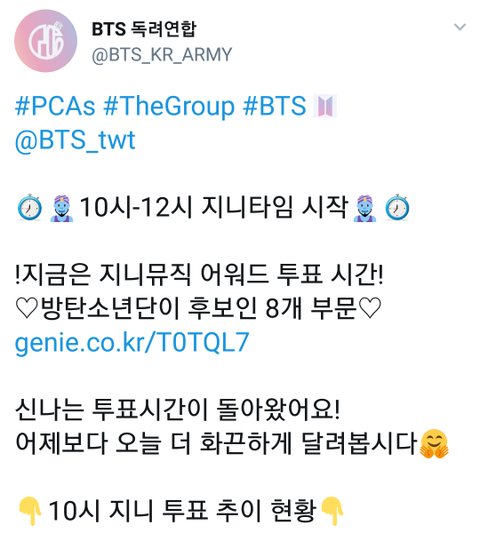The height and width of the screenshot is (541, 480).
Task: Click the pointing-down hand before 10시 지니
Action: [30, 511]
